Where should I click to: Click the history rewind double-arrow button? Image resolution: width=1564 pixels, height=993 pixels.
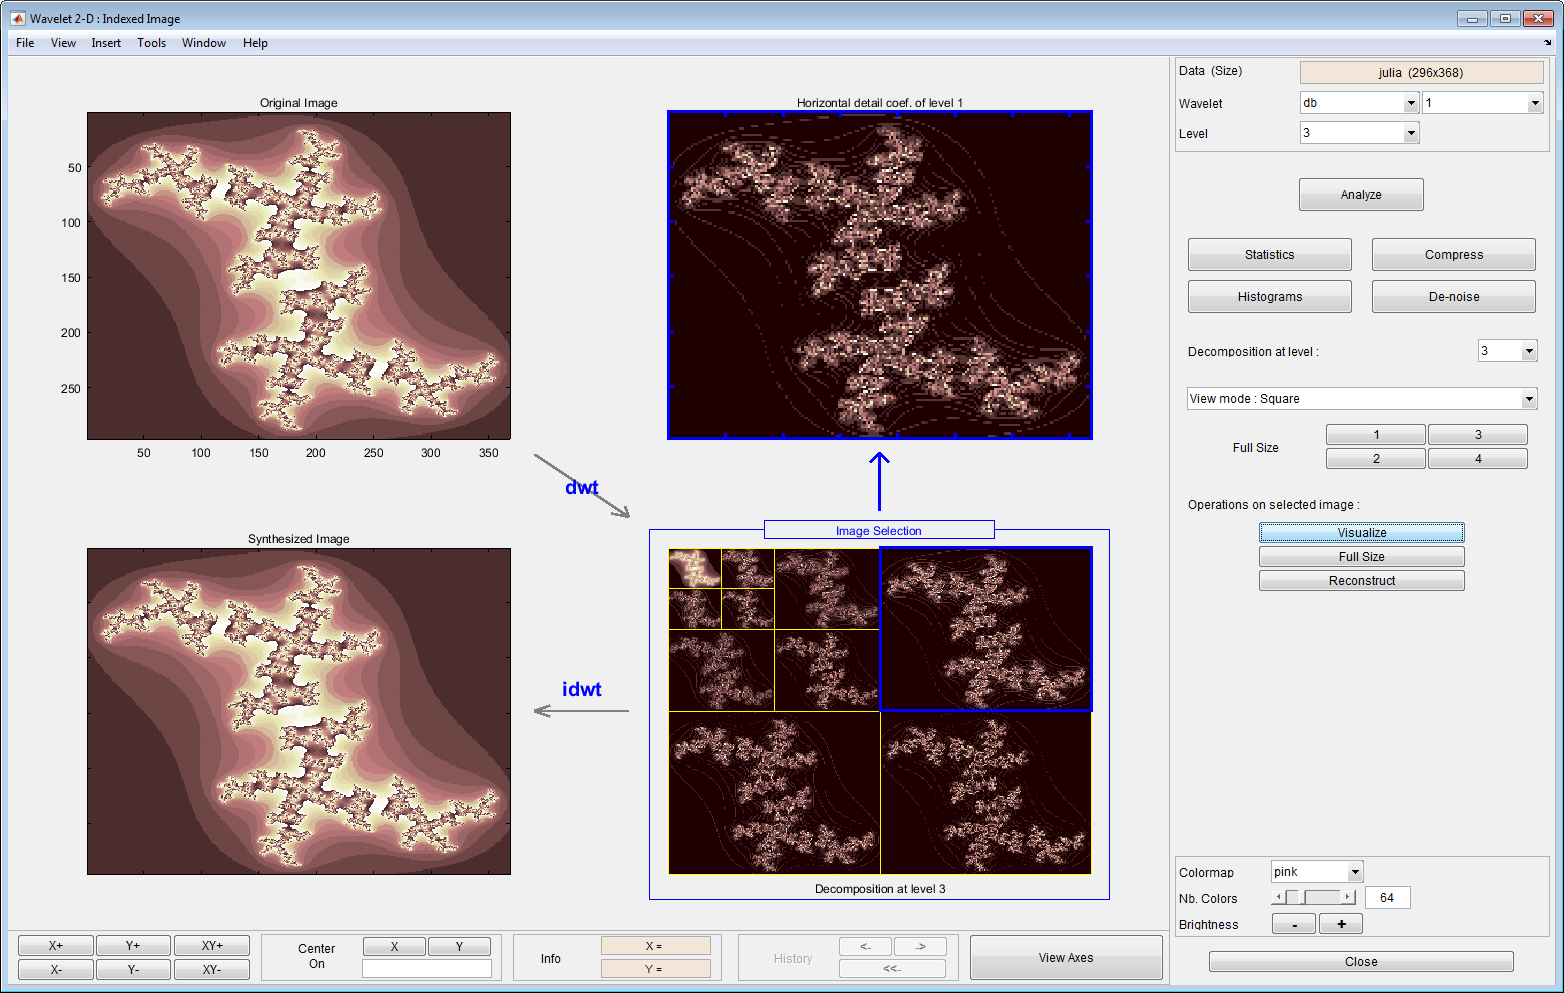pos(892,968)
